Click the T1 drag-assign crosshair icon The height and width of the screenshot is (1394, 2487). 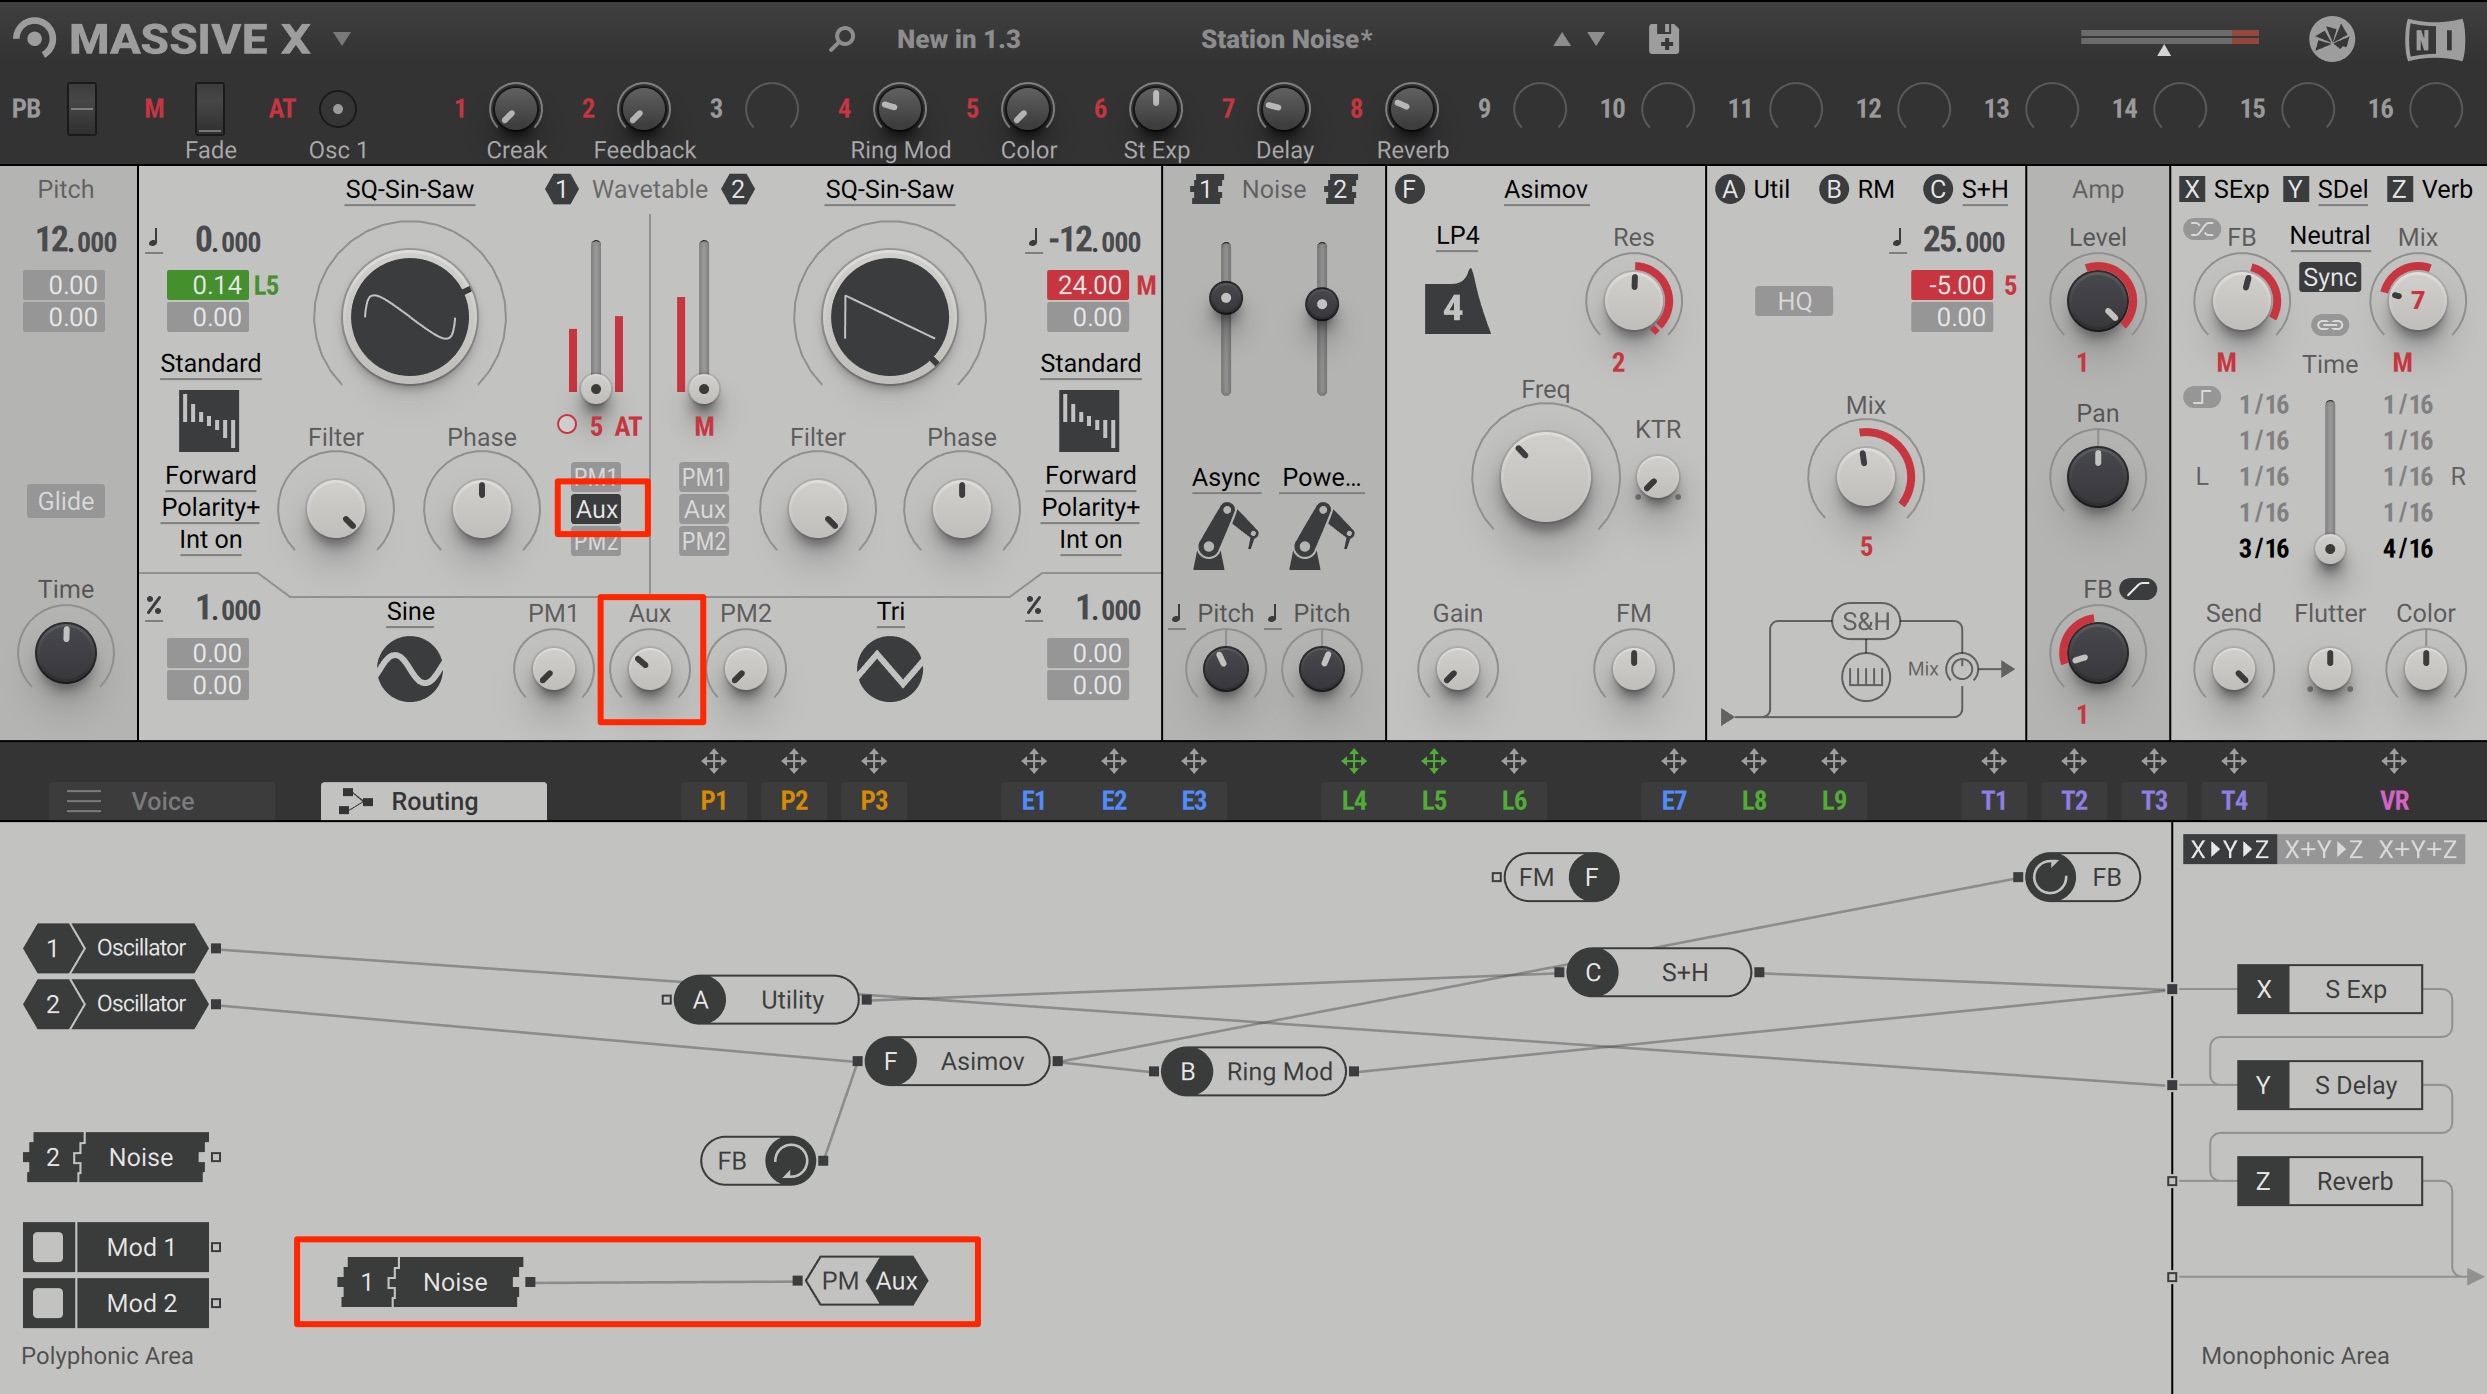(1994, 762)
